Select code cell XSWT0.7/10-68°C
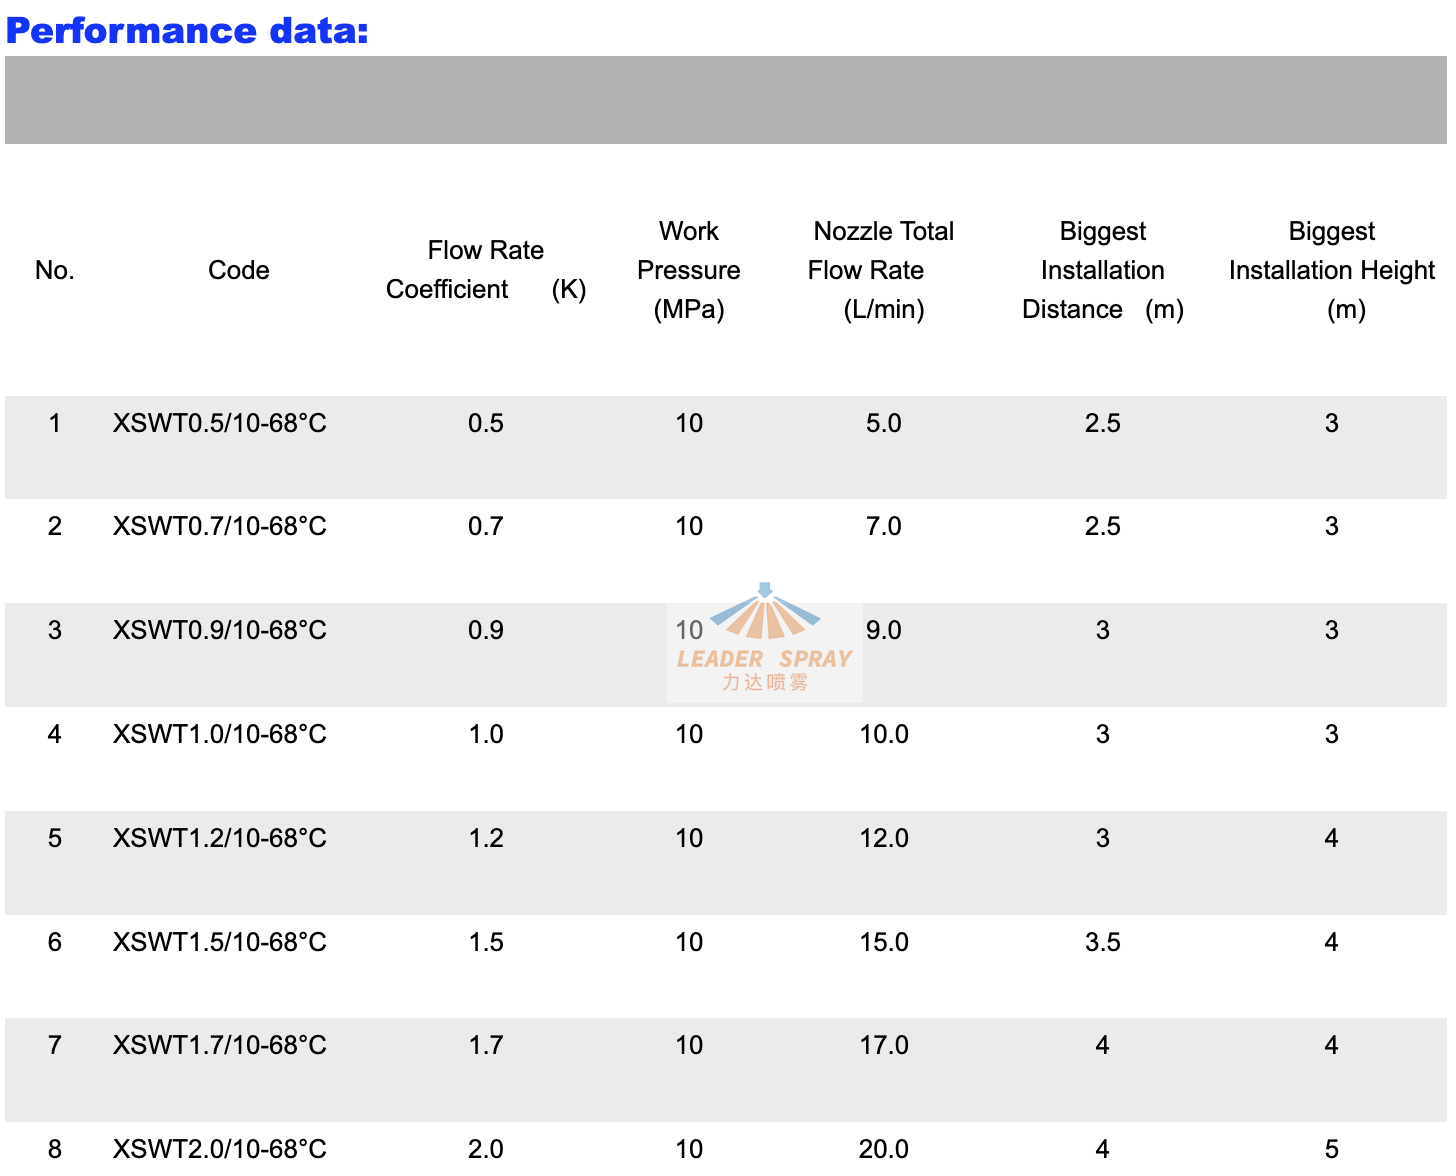The width and height of the screenshot is (1456, 1176). (x=220, y=526)
